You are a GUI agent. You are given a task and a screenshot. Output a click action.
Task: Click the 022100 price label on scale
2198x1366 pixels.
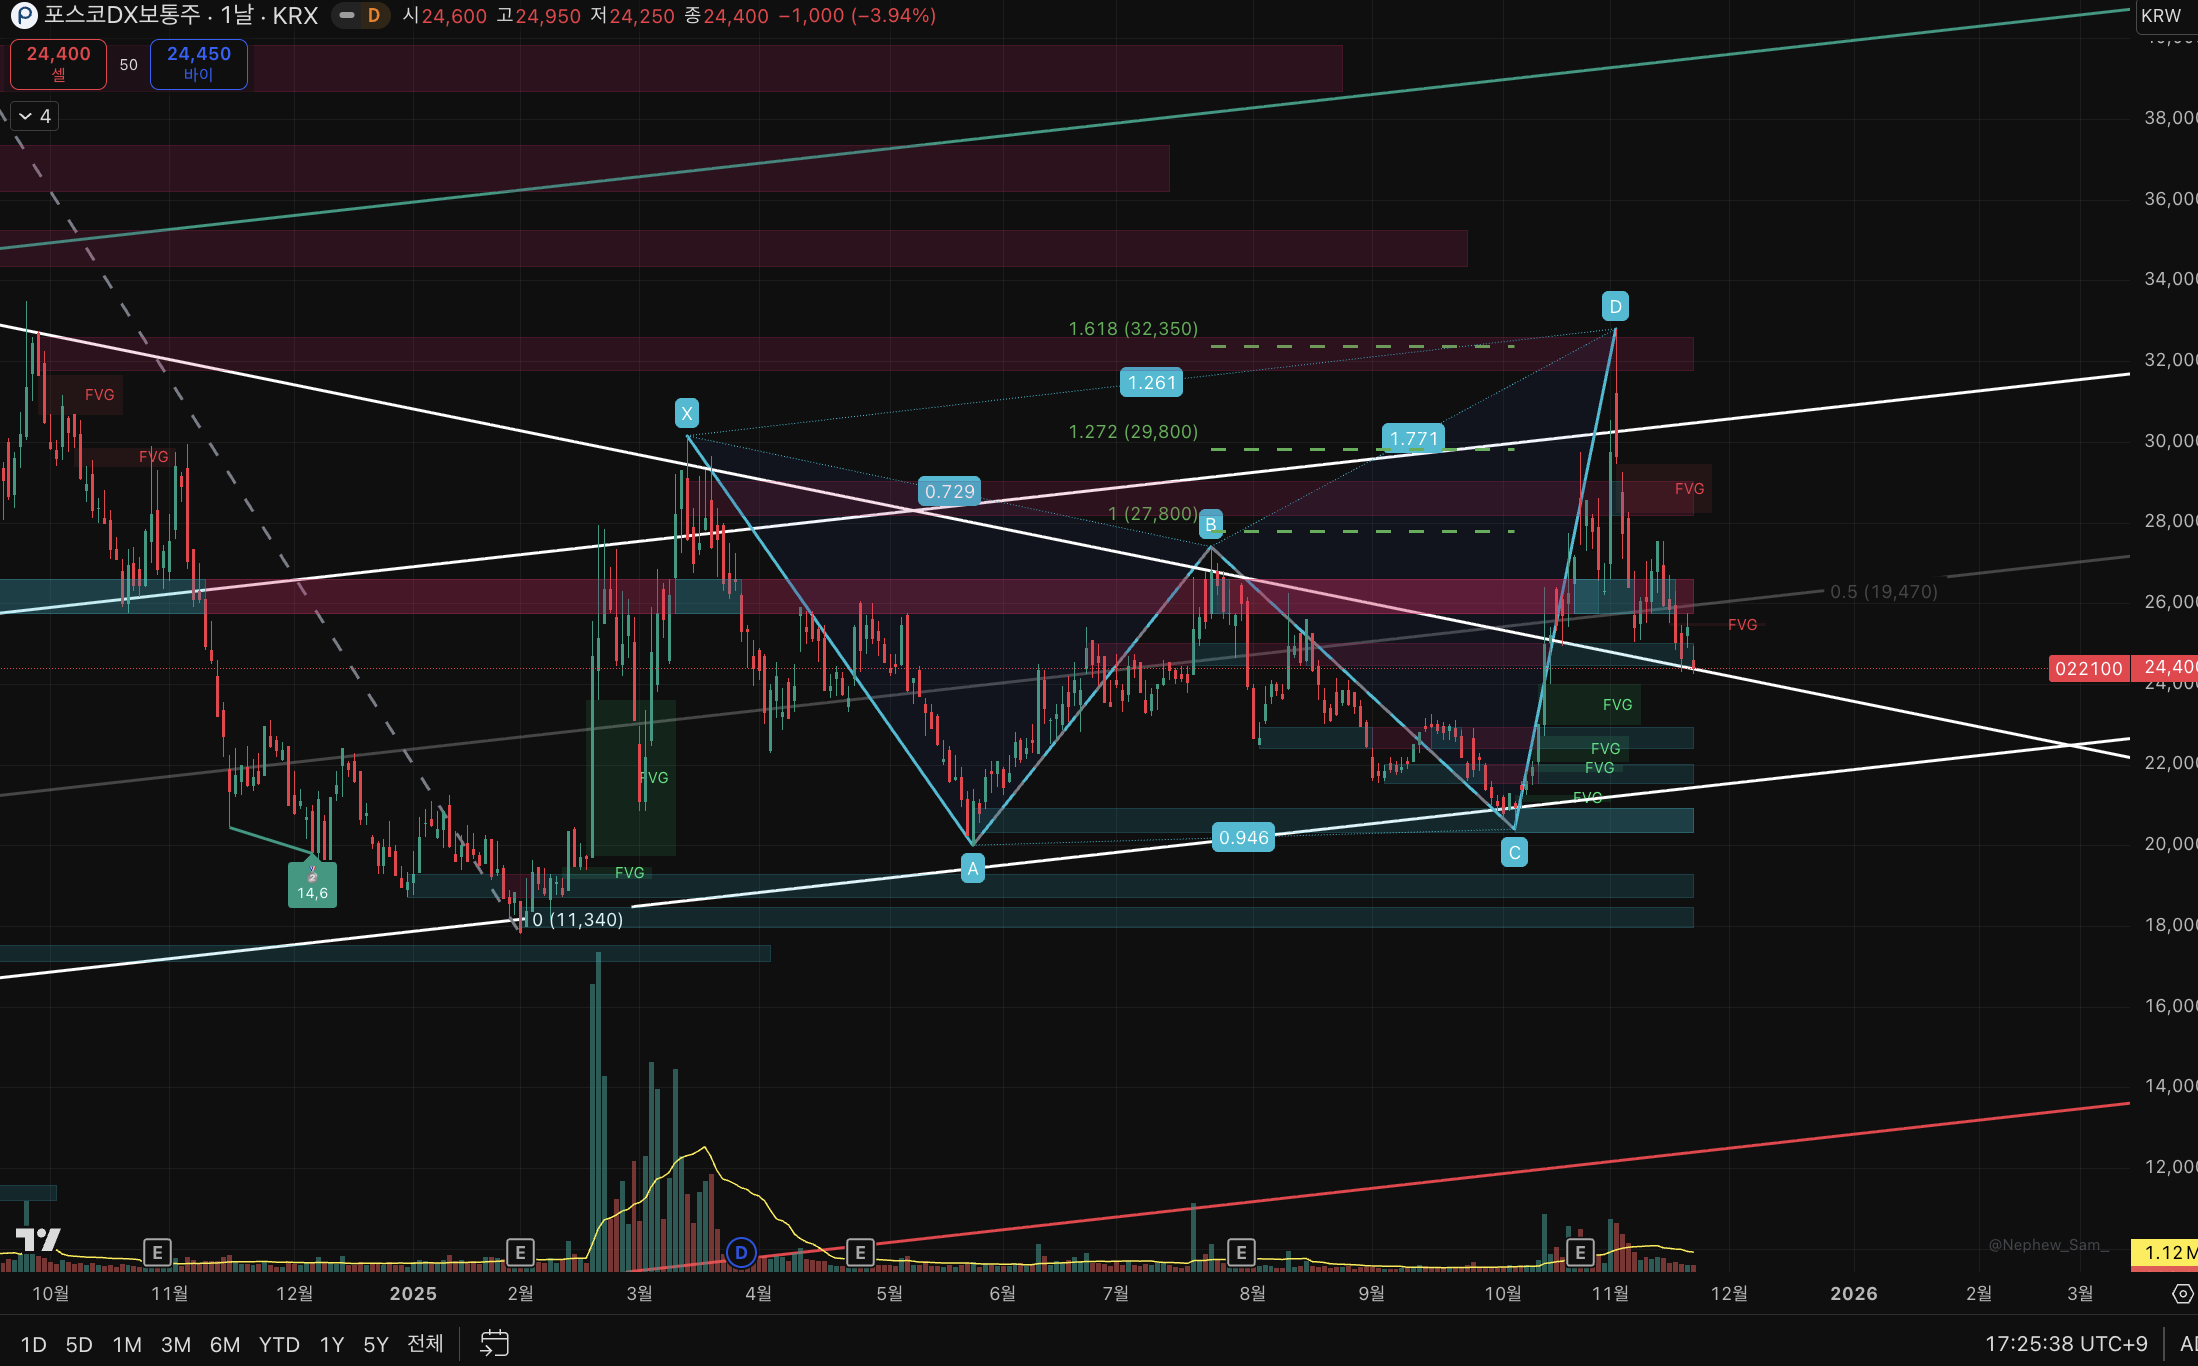click(x=2088, y=668)
